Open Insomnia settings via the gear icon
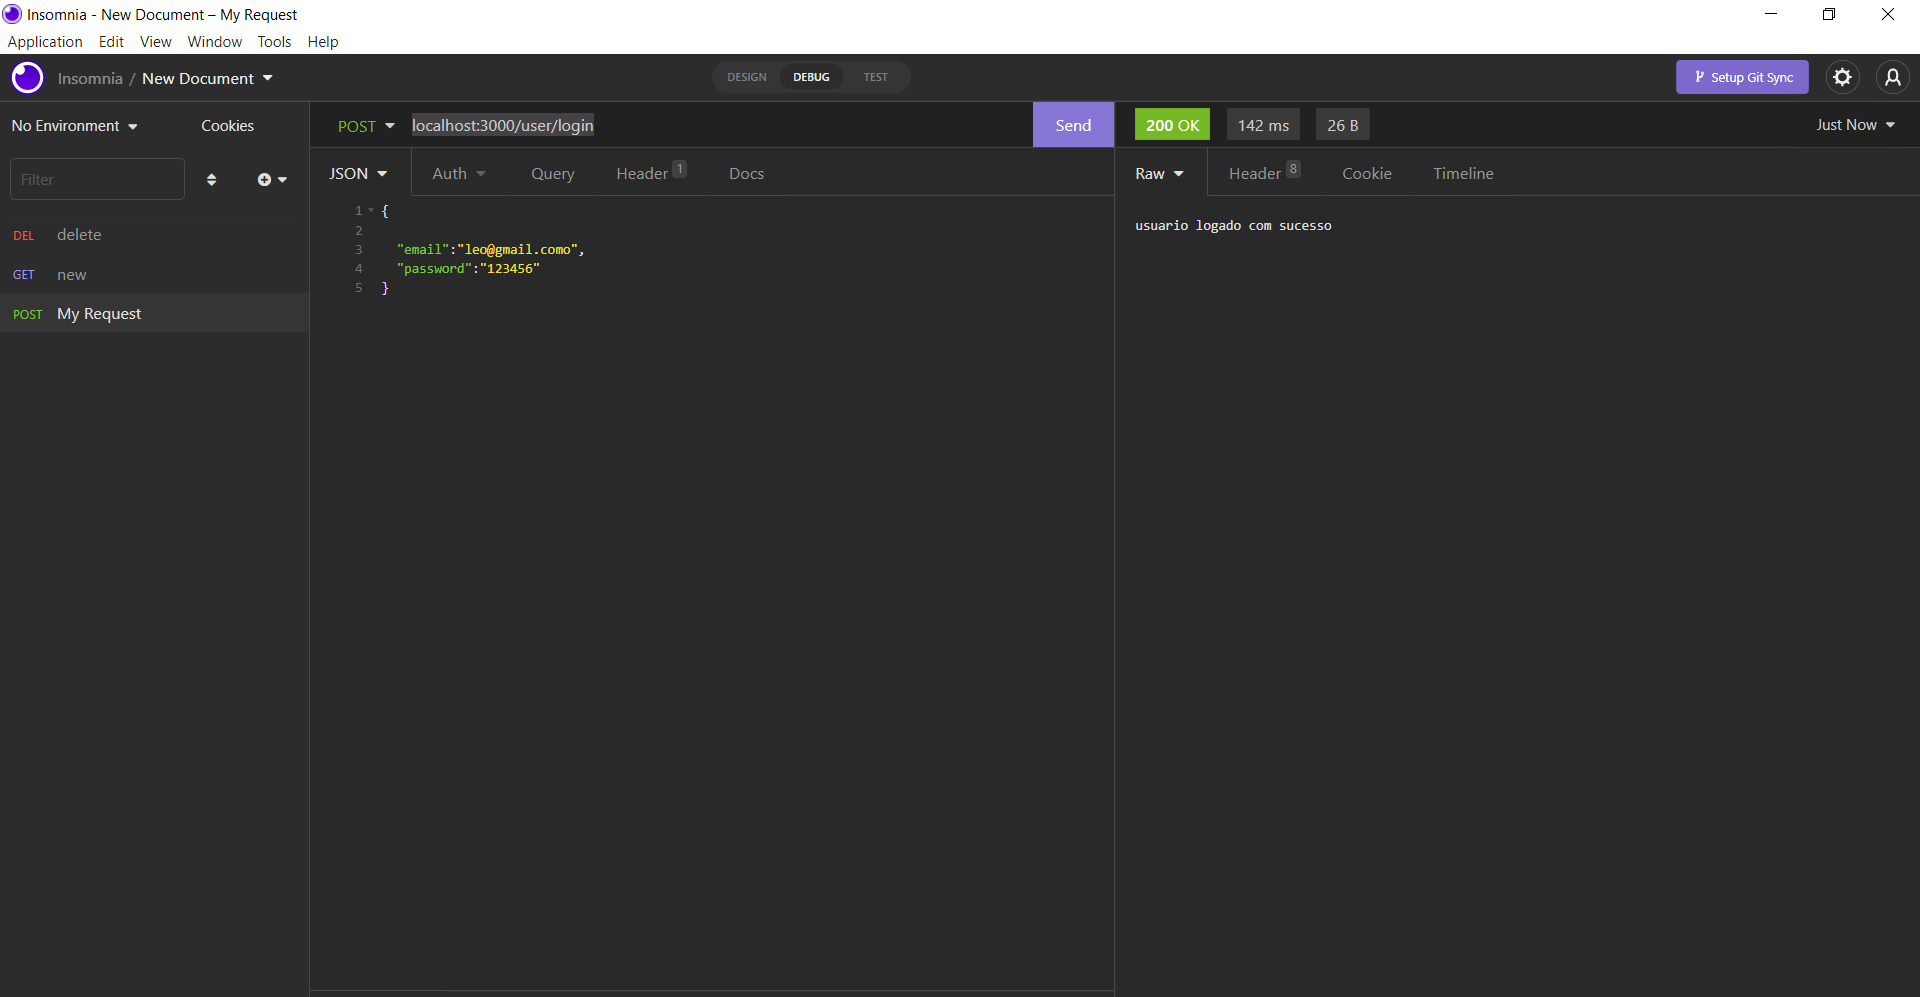The height and width of the screenshot is (997, 1920). (1844, 77)
